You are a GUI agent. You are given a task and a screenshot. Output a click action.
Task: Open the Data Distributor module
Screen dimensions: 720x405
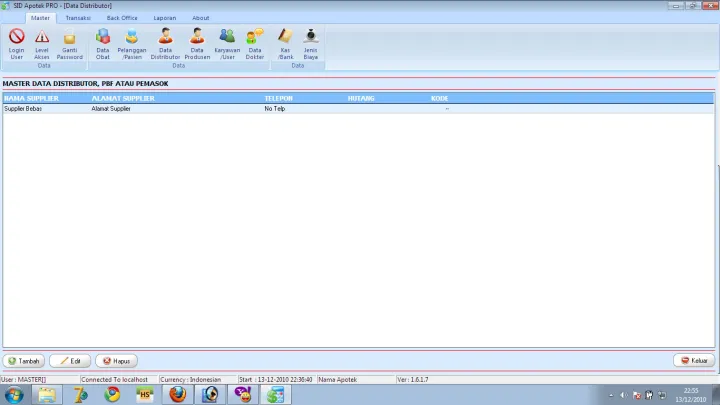click(165, 44)
